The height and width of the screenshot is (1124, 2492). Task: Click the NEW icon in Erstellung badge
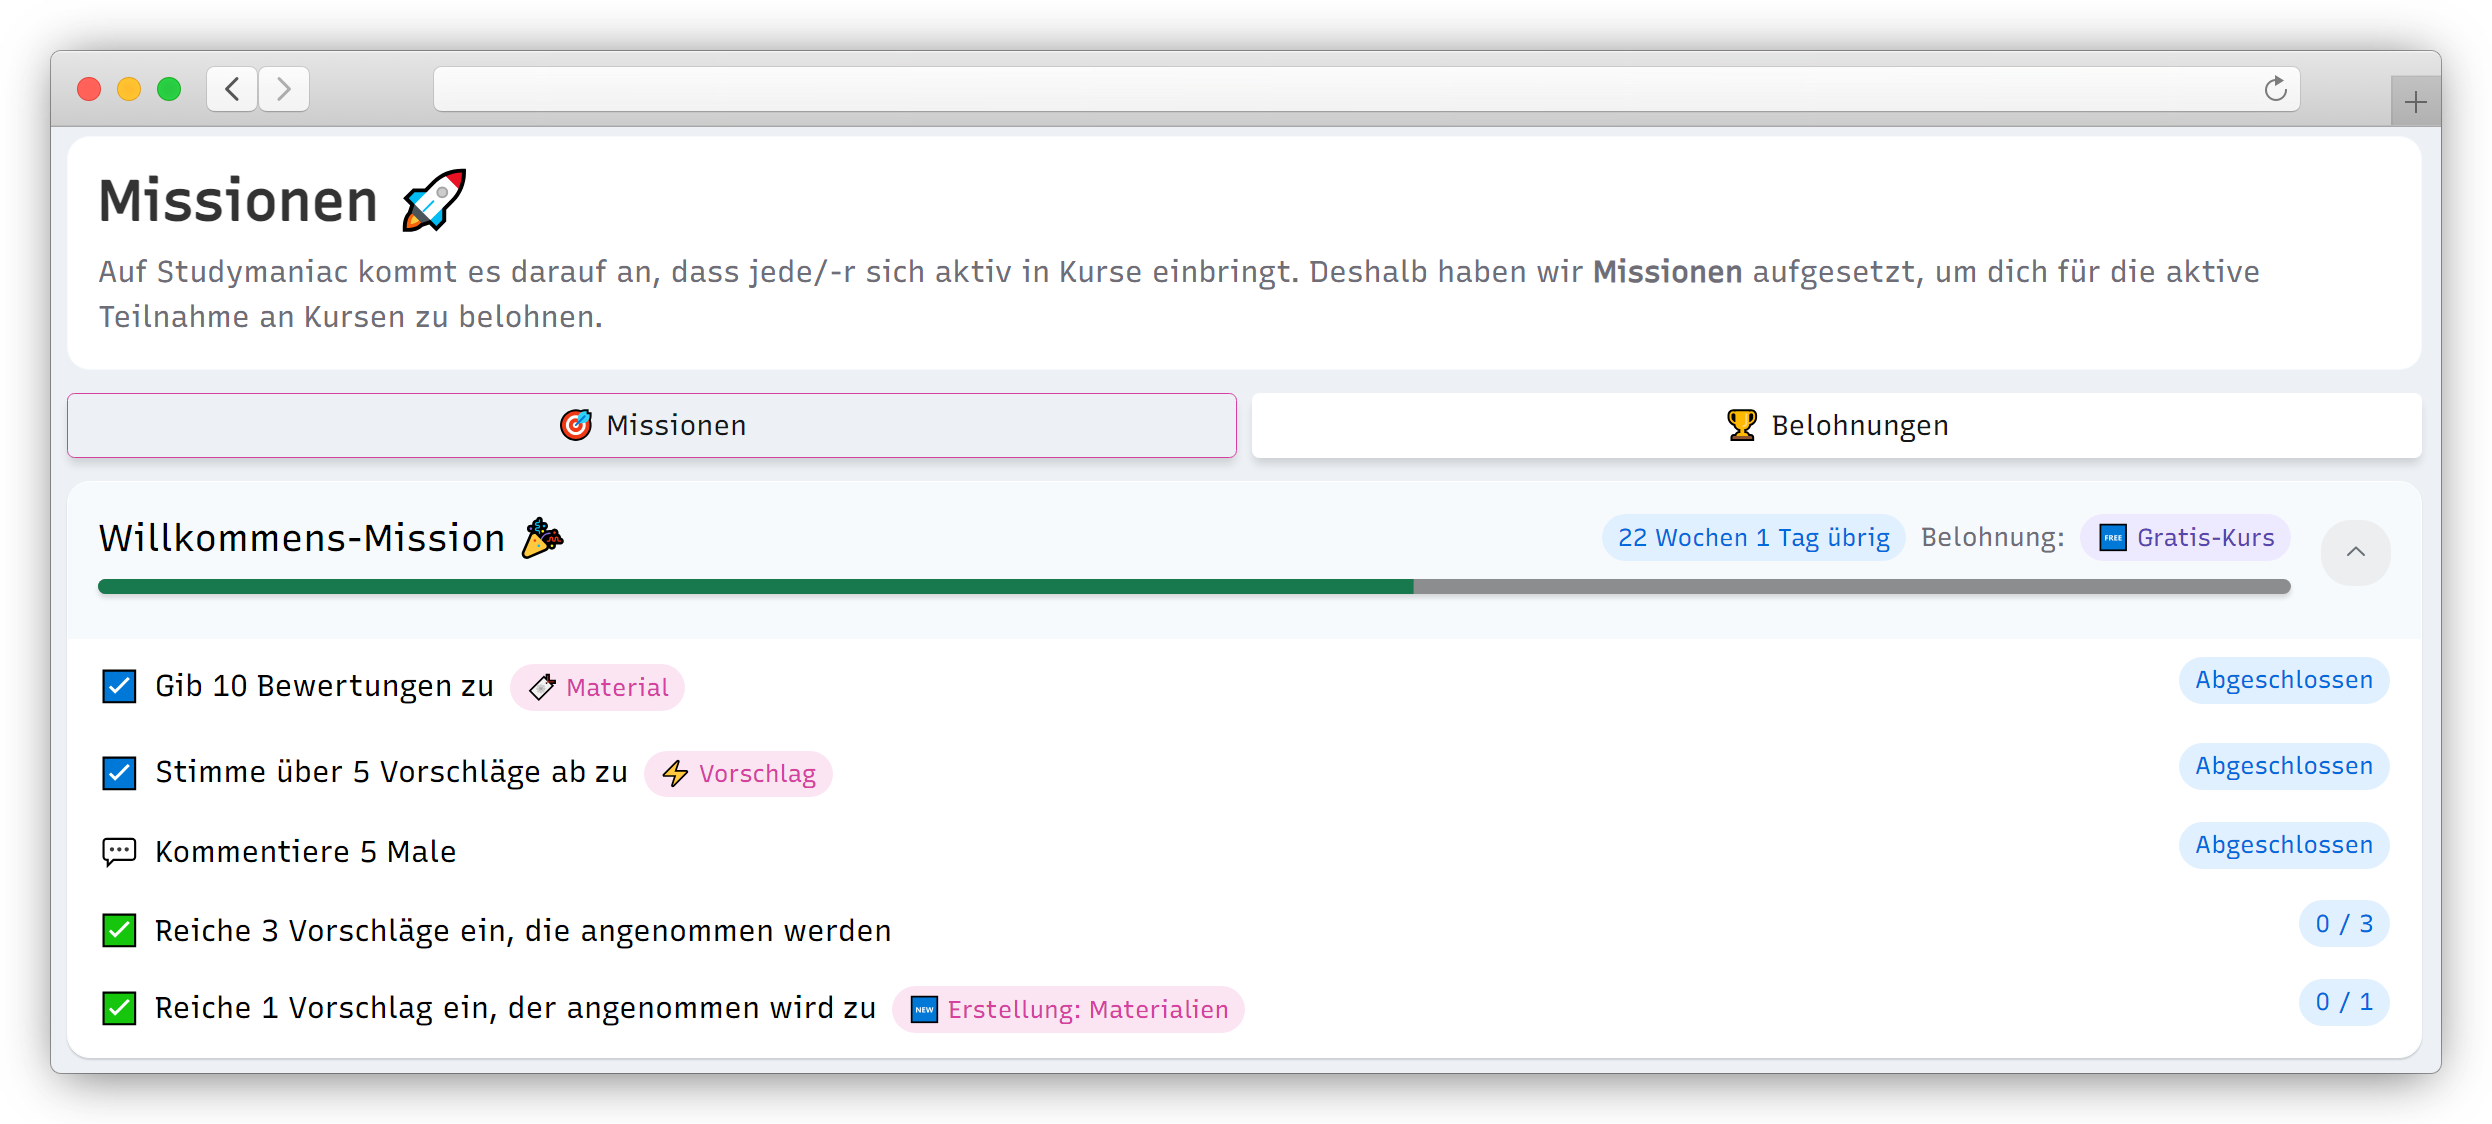(x=924, y=1009)
